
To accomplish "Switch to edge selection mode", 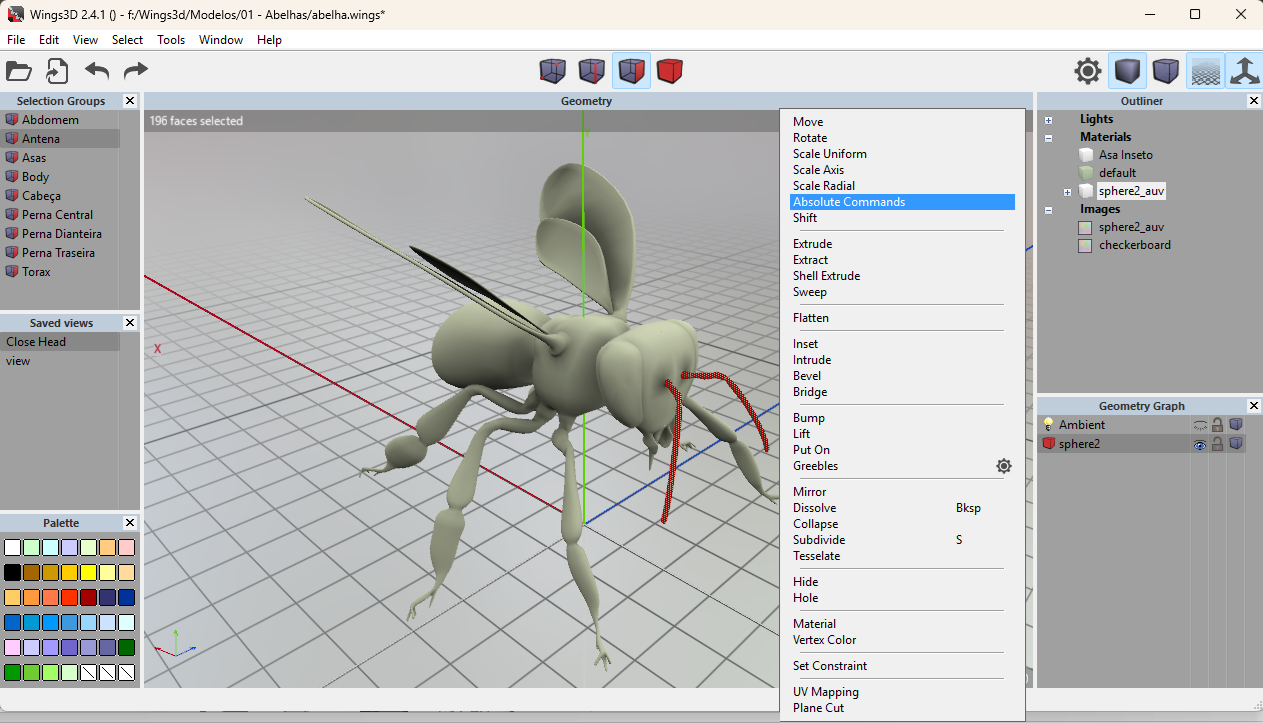I will 592,71.
